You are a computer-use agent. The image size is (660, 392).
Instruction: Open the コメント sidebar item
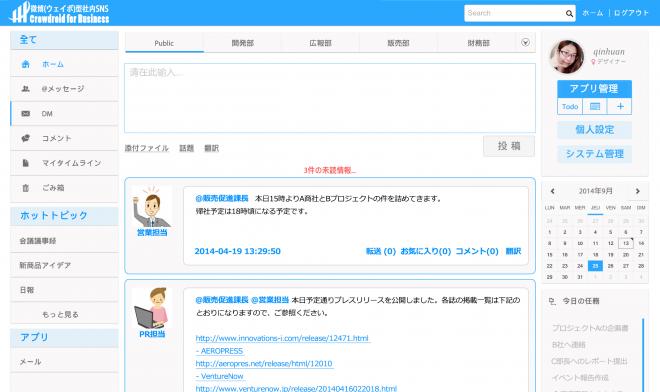pos(64,138)
